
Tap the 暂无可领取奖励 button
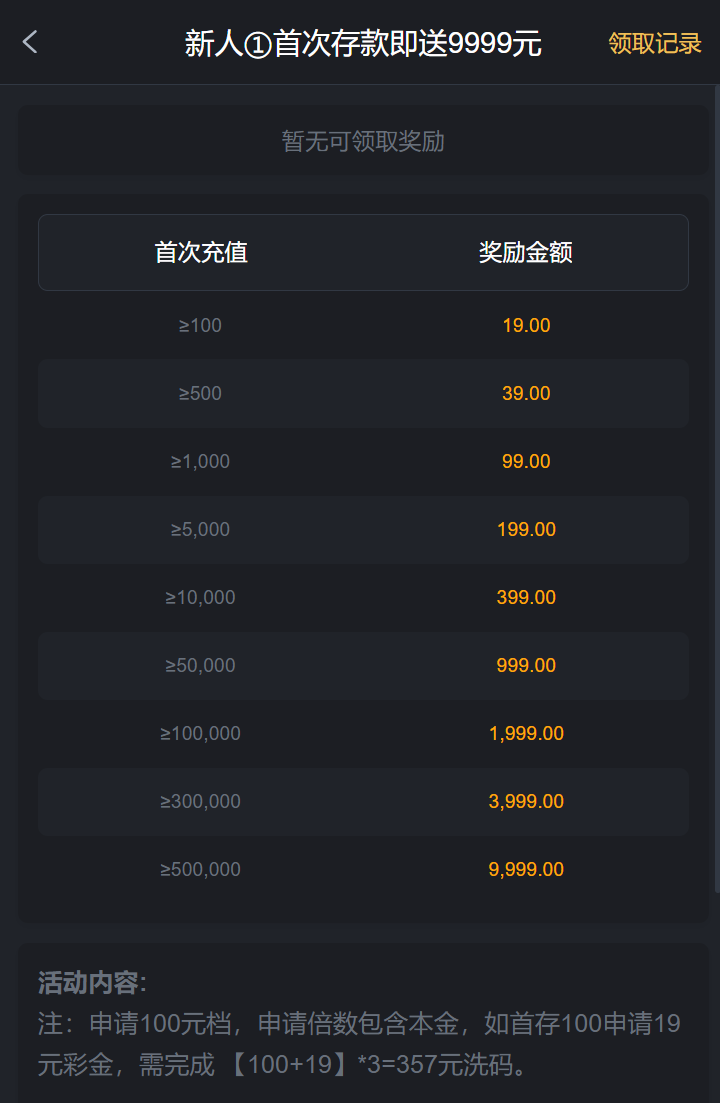coord(363,141)
